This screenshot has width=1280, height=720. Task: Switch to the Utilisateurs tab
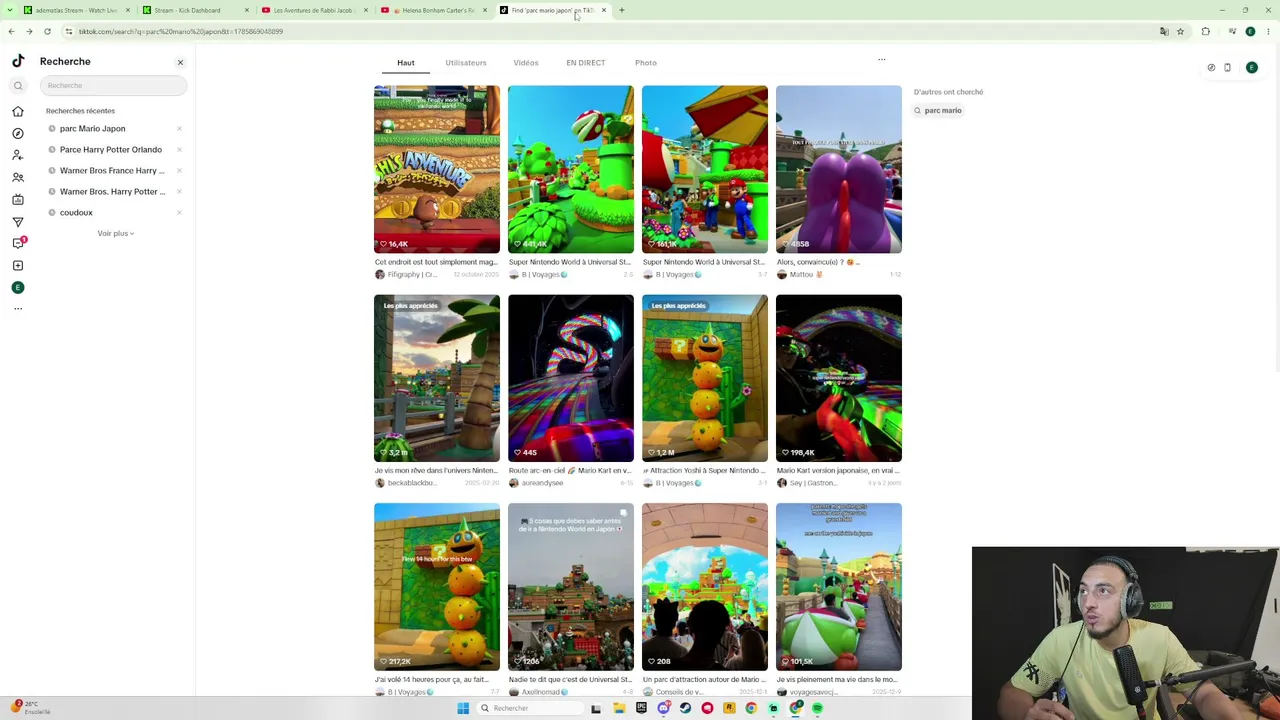466,63
